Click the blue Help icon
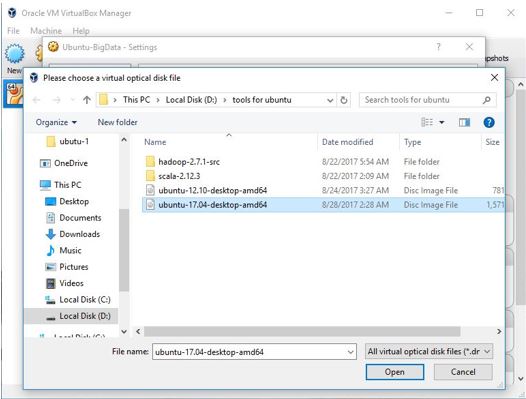Screen dimensions: 526x399 click(489, 122)
